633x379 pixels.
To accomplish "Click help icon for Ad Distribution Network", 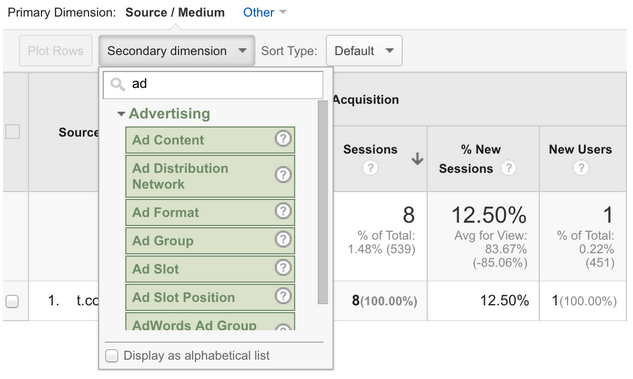I will pyautogui.click(x=283, y=175).
